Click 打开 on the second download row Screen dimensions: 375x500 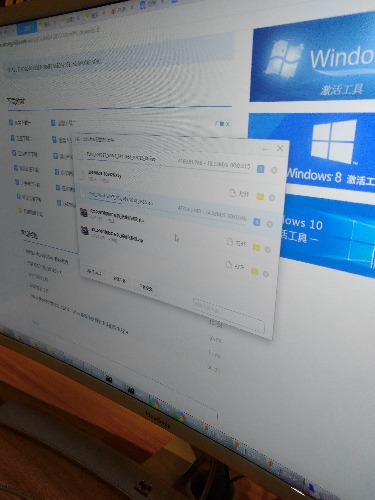240,193
